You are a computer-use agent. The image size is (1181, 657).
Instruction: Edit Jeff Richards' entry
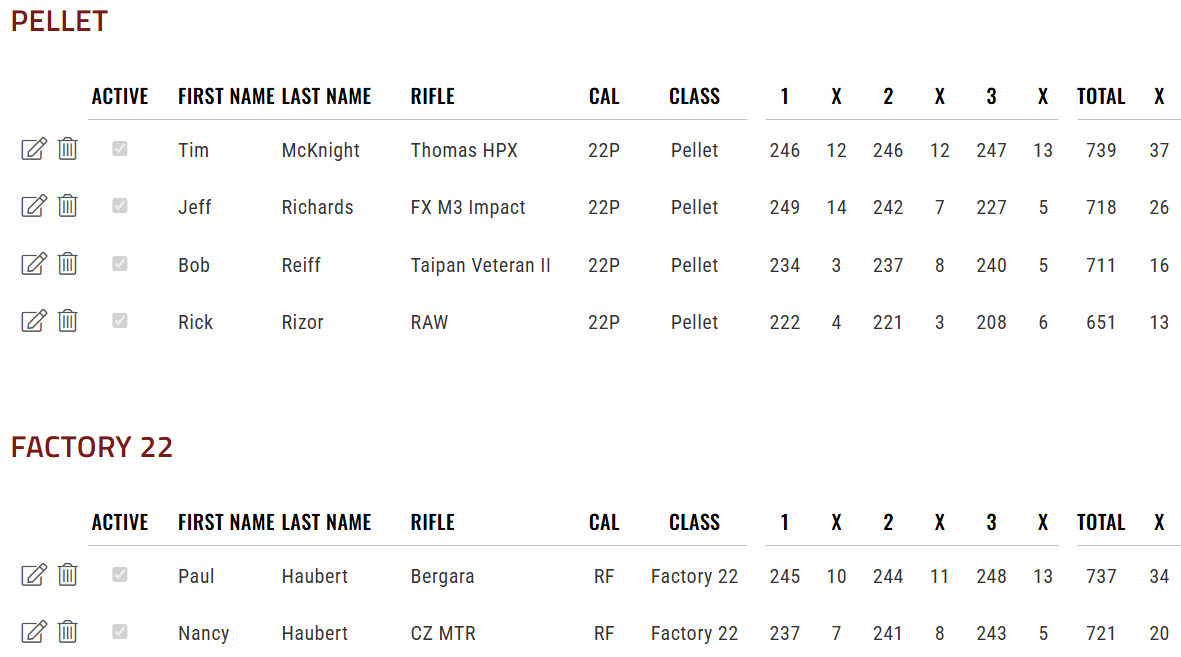click(34, 206)
